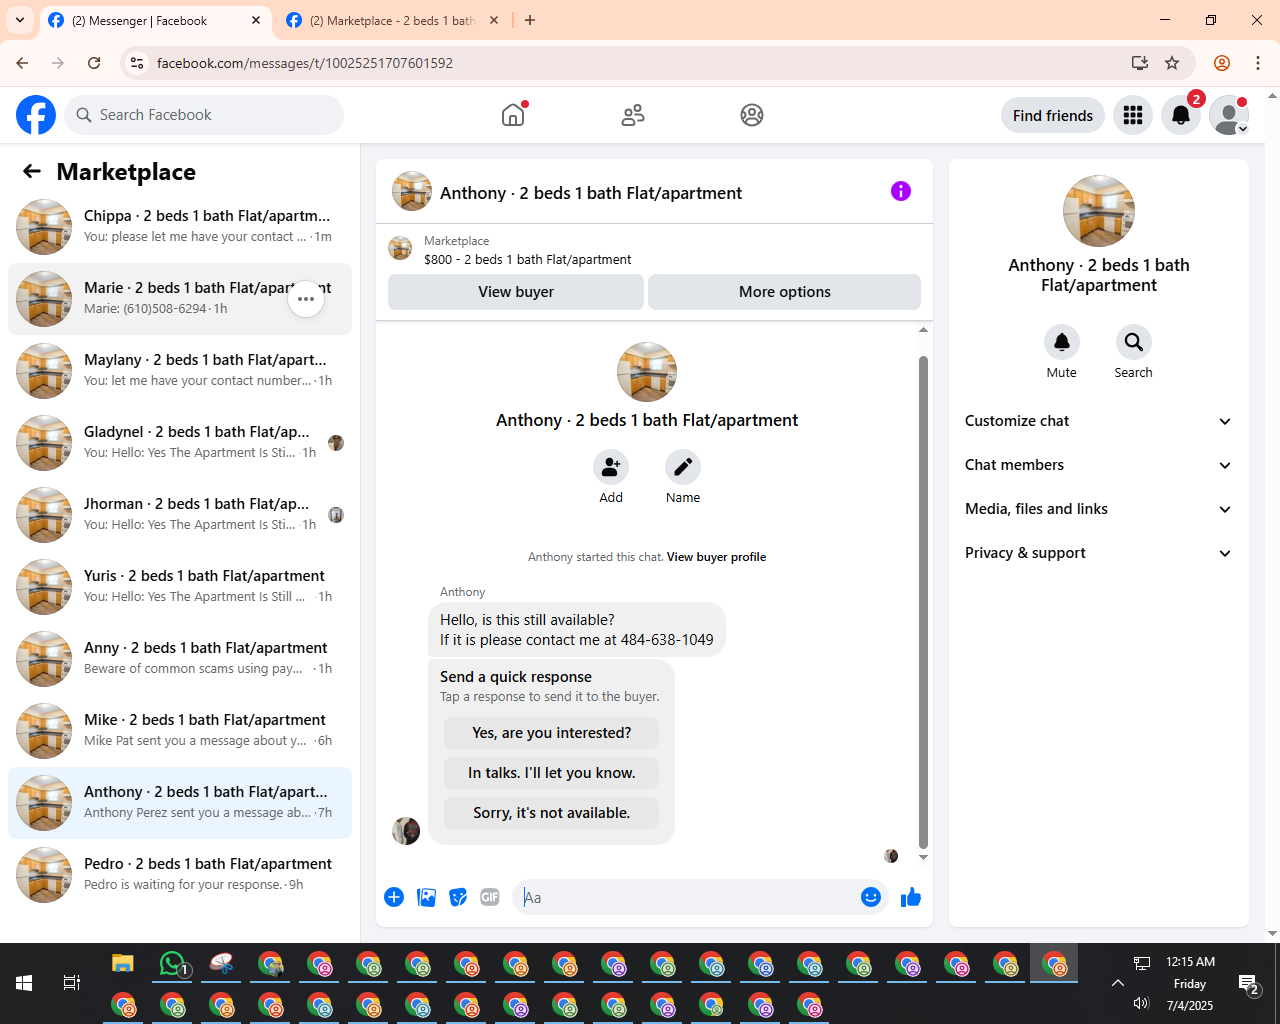Send quick reply 'In talks. I'll let you know.'
This screenshot has height=1024, width=1280.
552,773
